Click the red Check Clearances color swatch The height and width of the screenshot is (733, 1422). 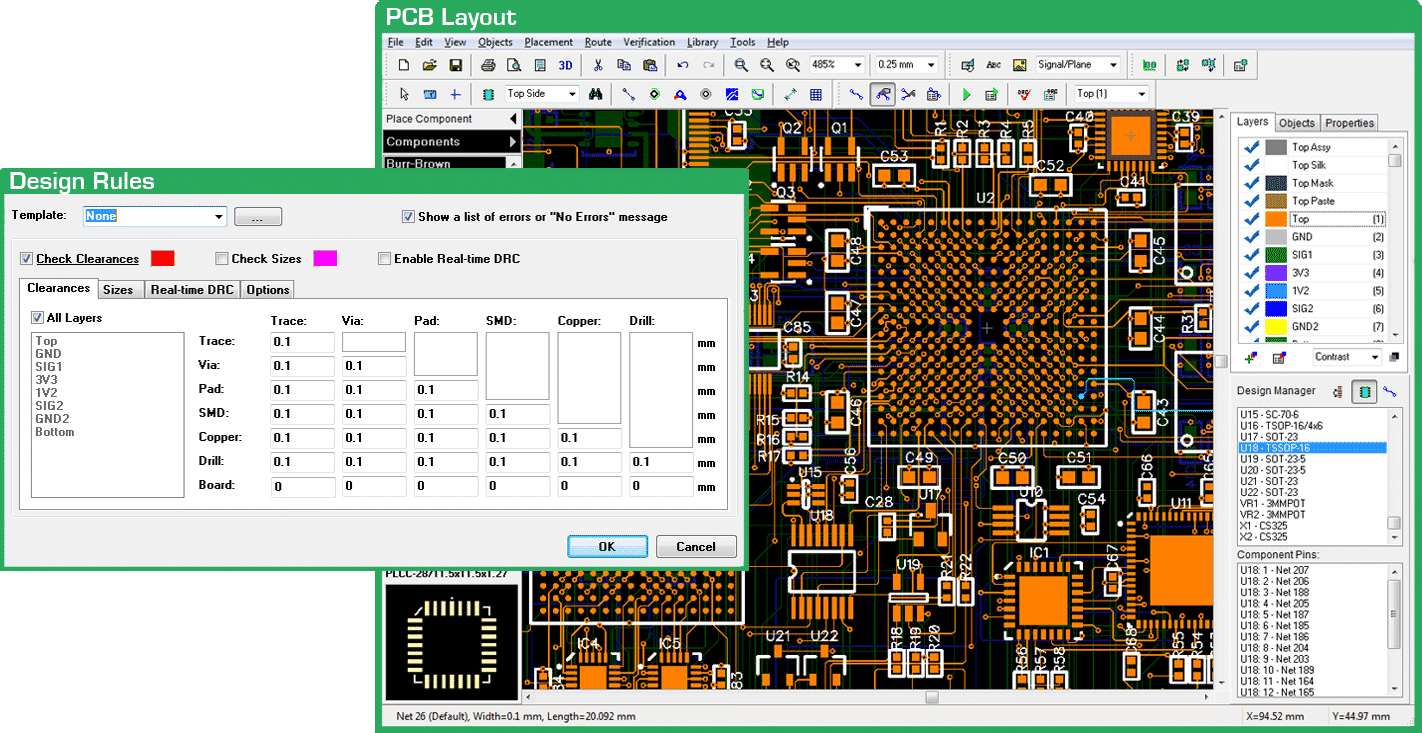click(162, 259)
